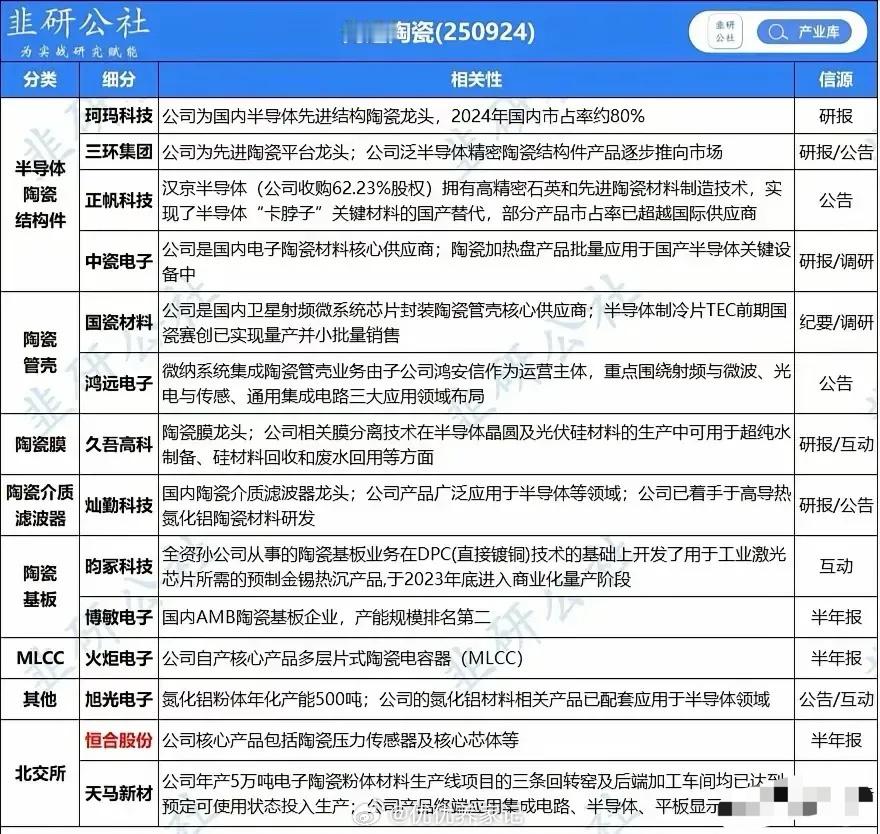The height and width of the screenshot is (834, 880).
Task: Click the stock name 博敏电子
Action: tap(118, 617)
